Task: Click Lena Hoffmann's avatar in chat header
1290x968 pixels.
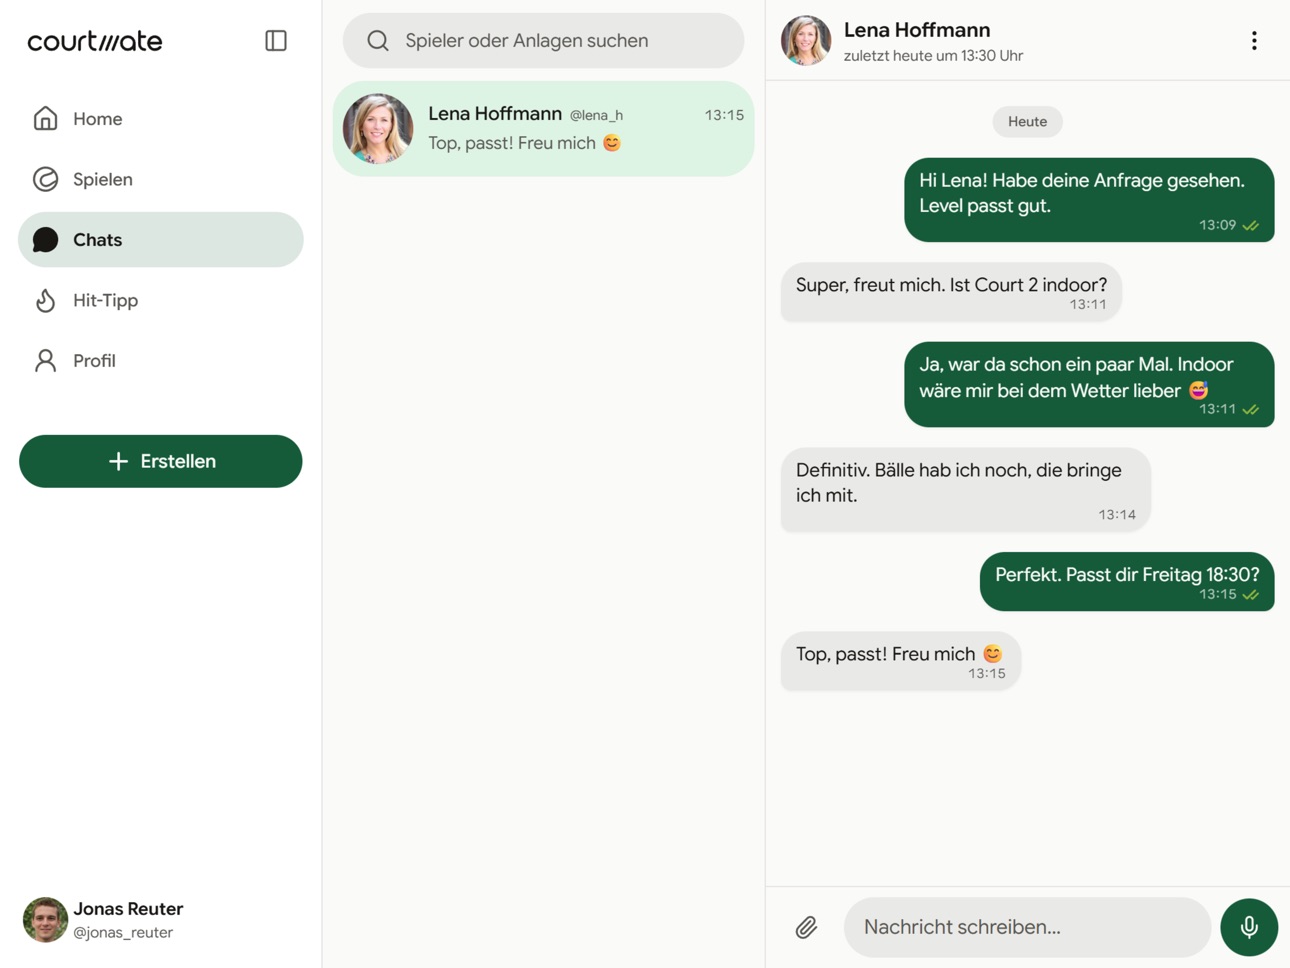Action: pyautogui.click(x=806, y=41)
